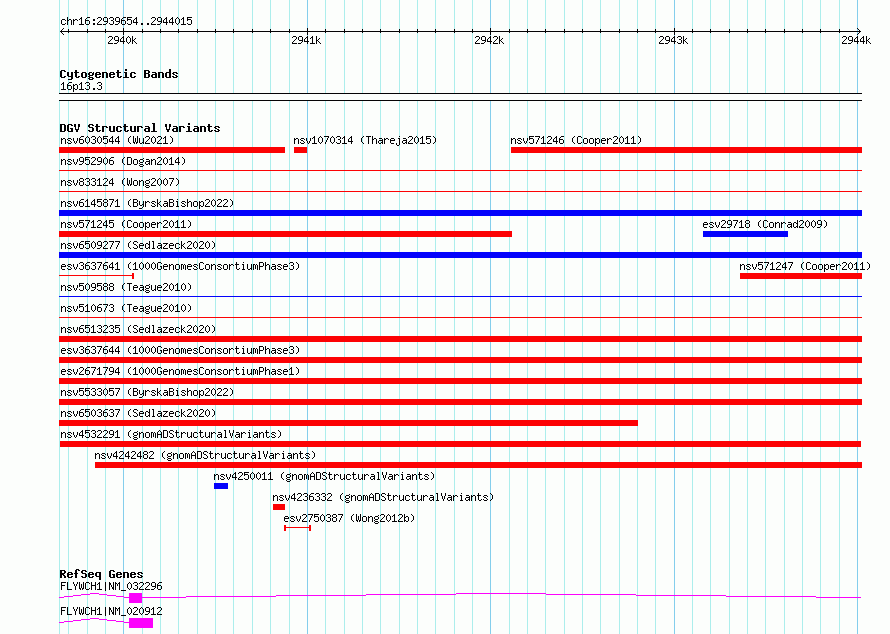Screen dimensions: 890x634
Task: Select the red bar under nsv571247
Action: coord(801,276)
